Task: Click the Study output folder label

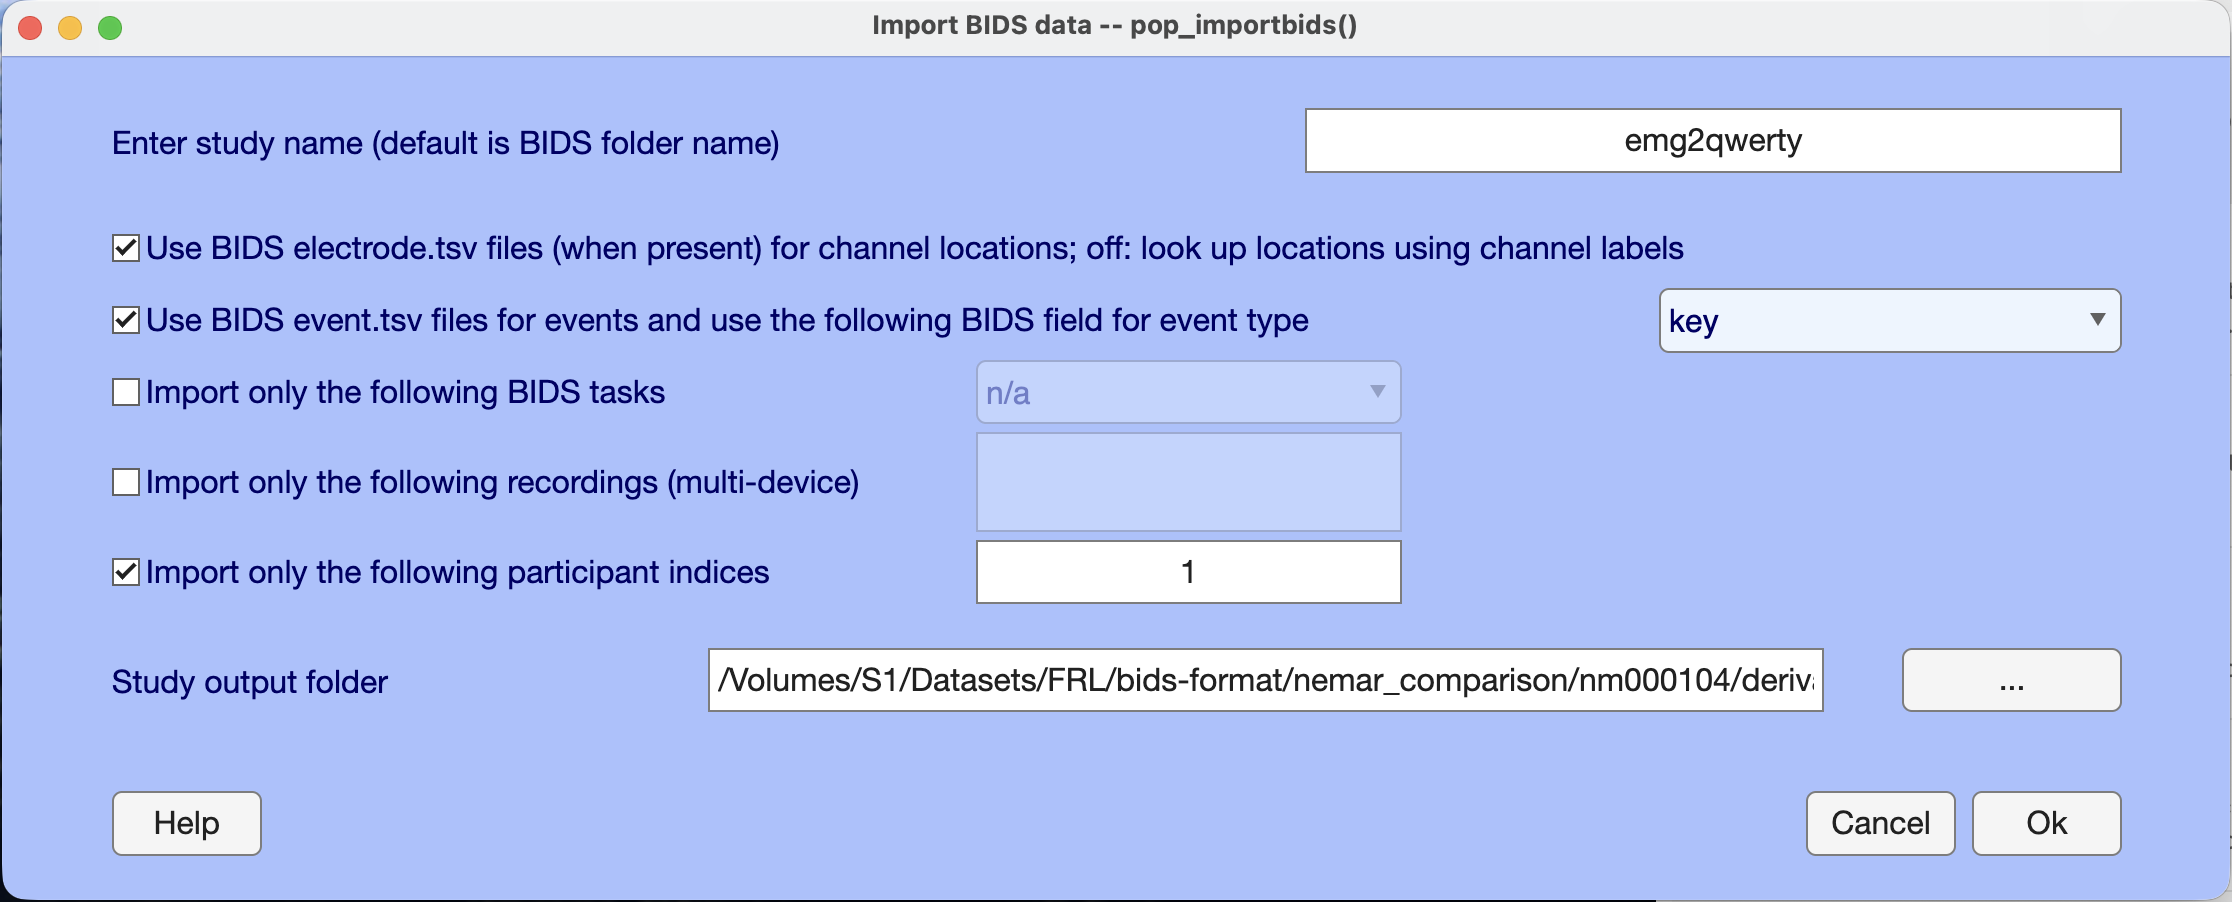Action: [x=250, y=682]
